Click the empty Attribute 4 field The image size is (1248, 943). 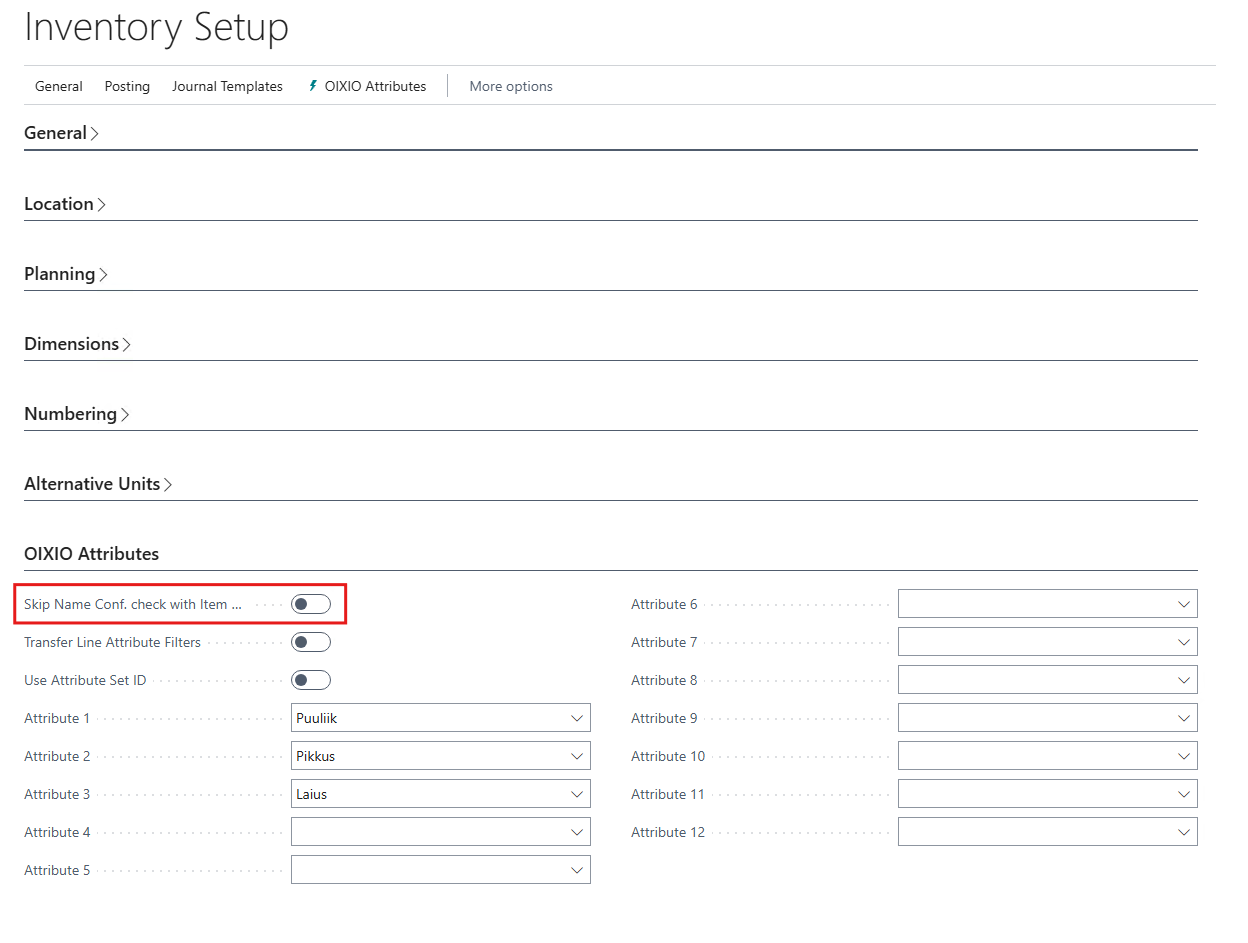click(x=430, y=832)
